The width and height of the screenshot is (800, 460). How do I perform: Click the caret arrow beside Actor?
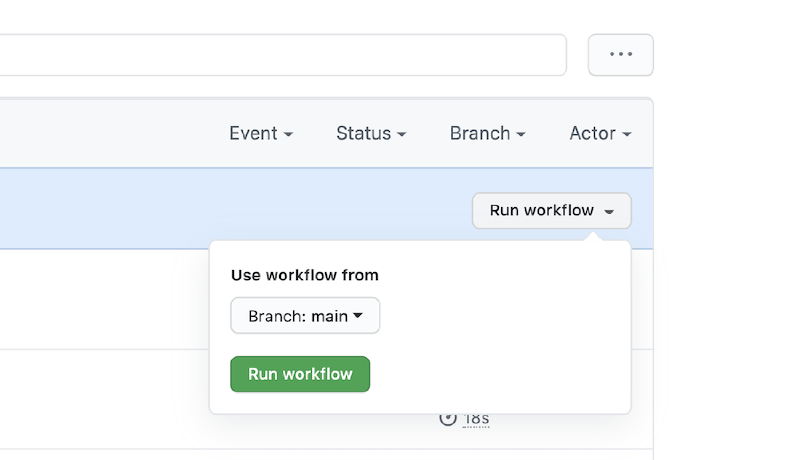coord(626,134)
